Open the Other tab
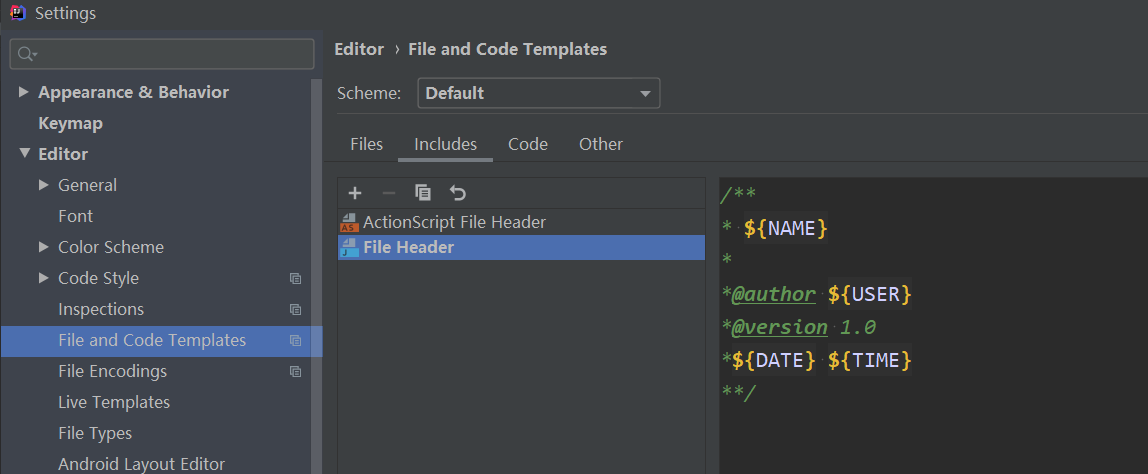Screen dimensions: 1148x474 pyautogui.click(x=600, y=144)
